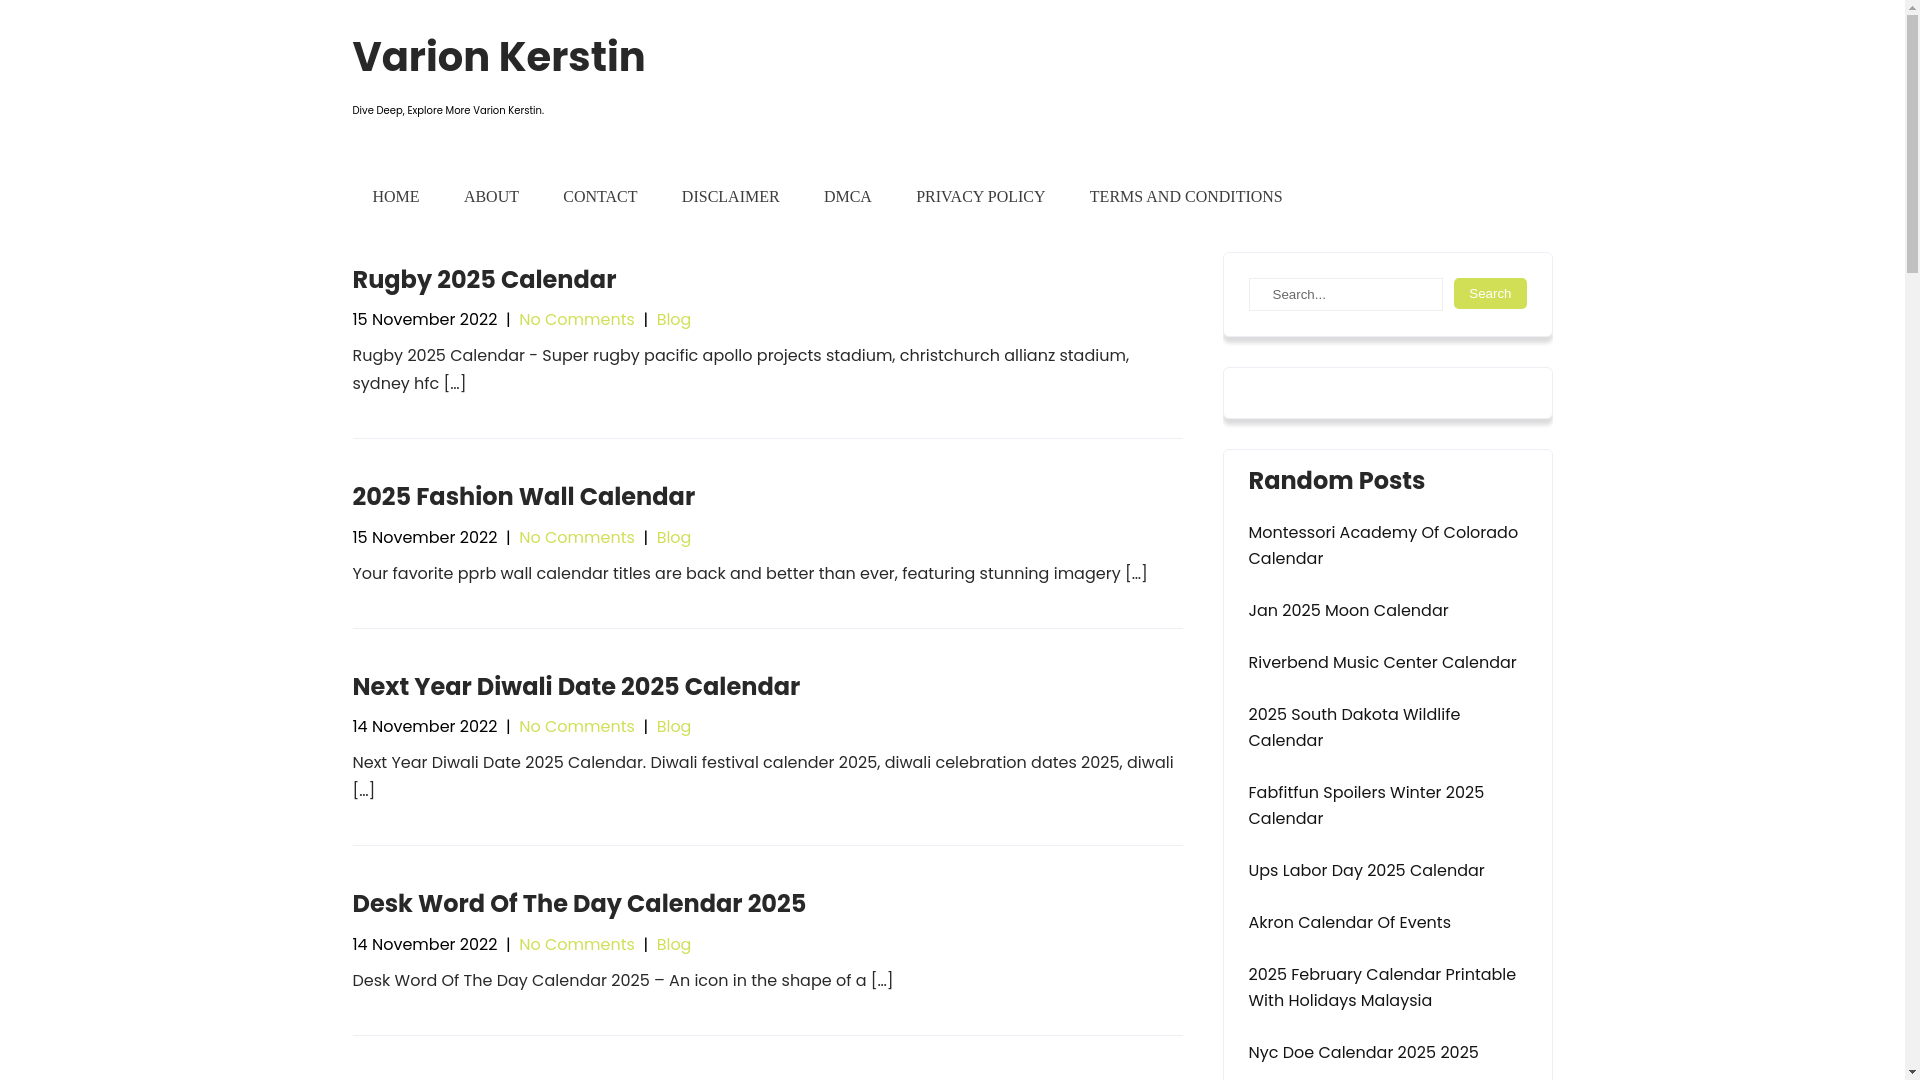Click the Varion Kerstin site title
Screen dimensions: 1920x1080
[498, 57]
